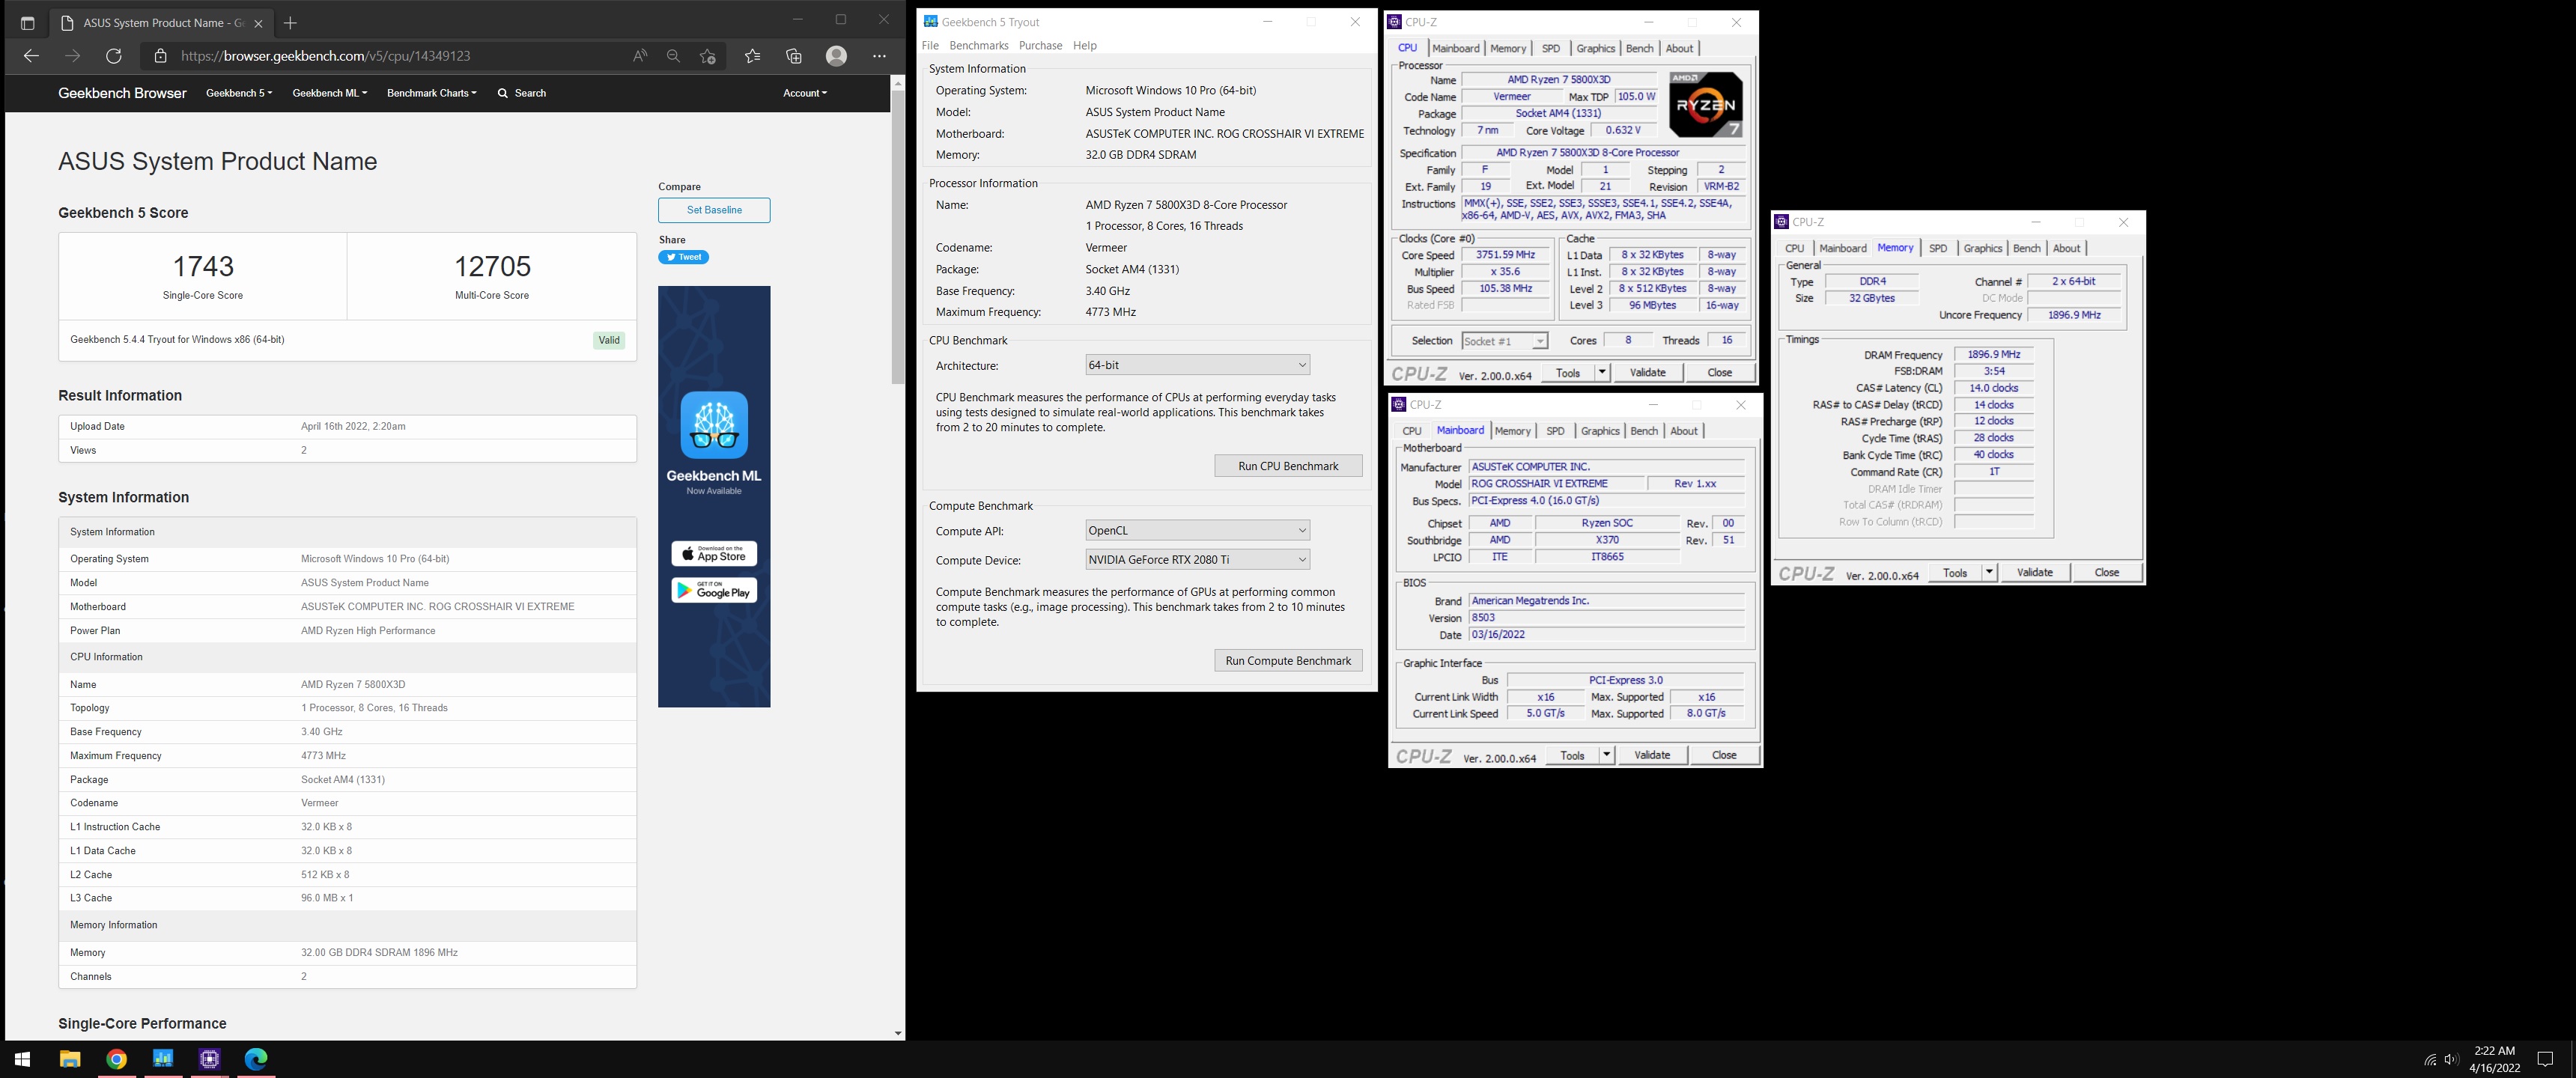2576x1078 pixels.
Task: Open the notification center icon
Action: click(x=2546, y=1060)
